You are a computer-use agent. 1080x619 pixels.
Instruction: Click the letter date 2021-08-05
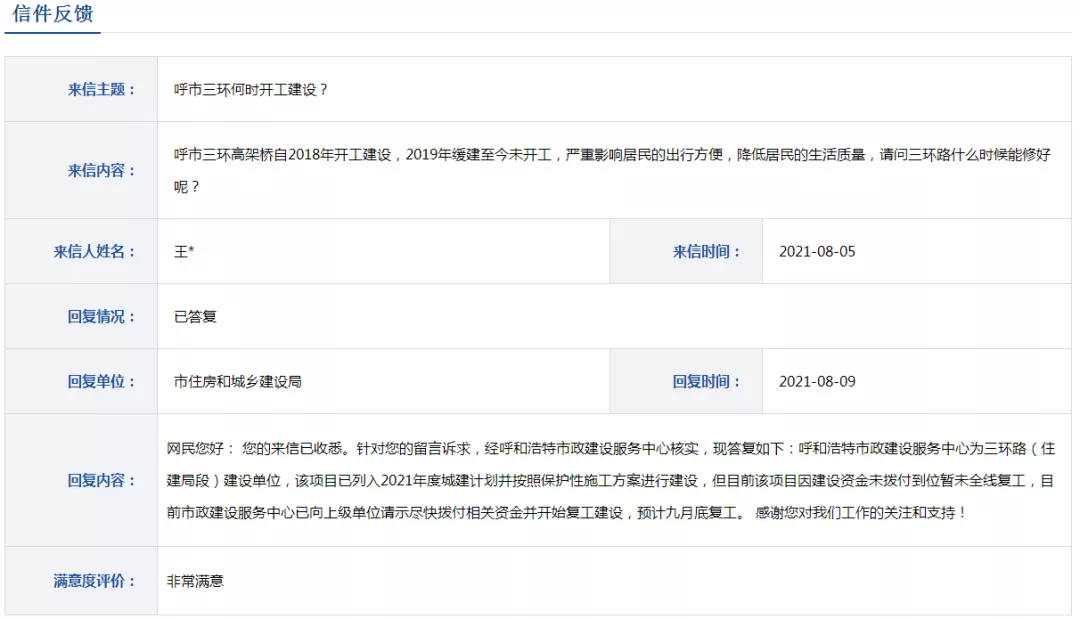click(817, 251)
